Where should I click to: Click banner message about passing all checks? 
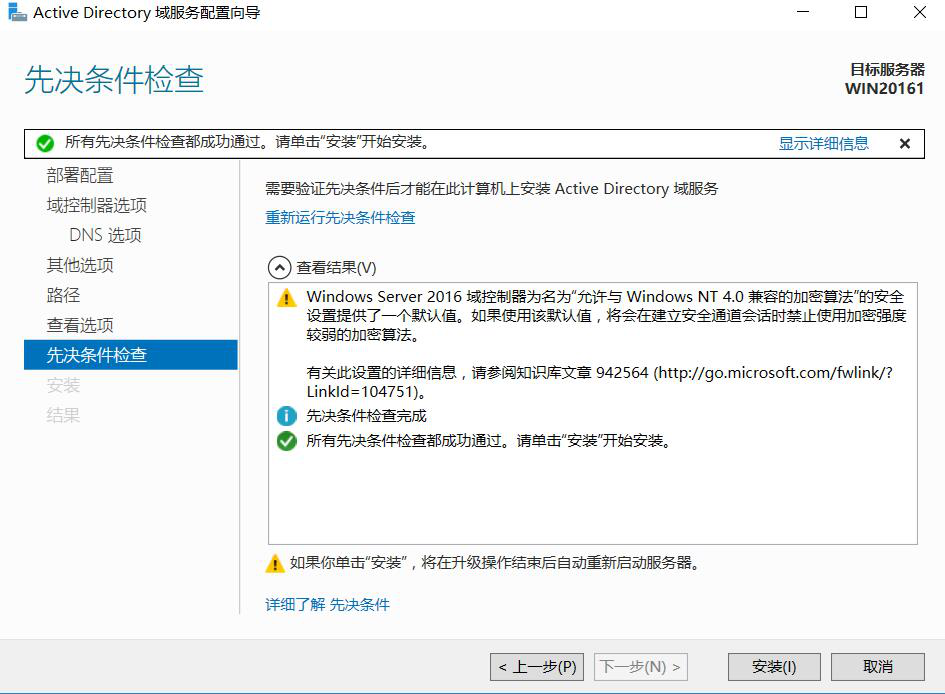(246, 142)
